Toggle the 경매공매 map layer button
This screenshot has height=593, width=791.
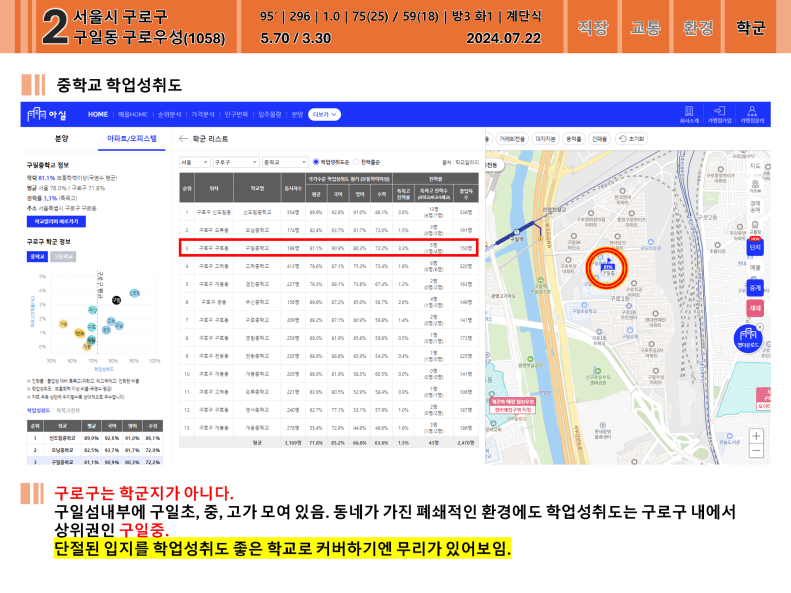click(755, 206)
